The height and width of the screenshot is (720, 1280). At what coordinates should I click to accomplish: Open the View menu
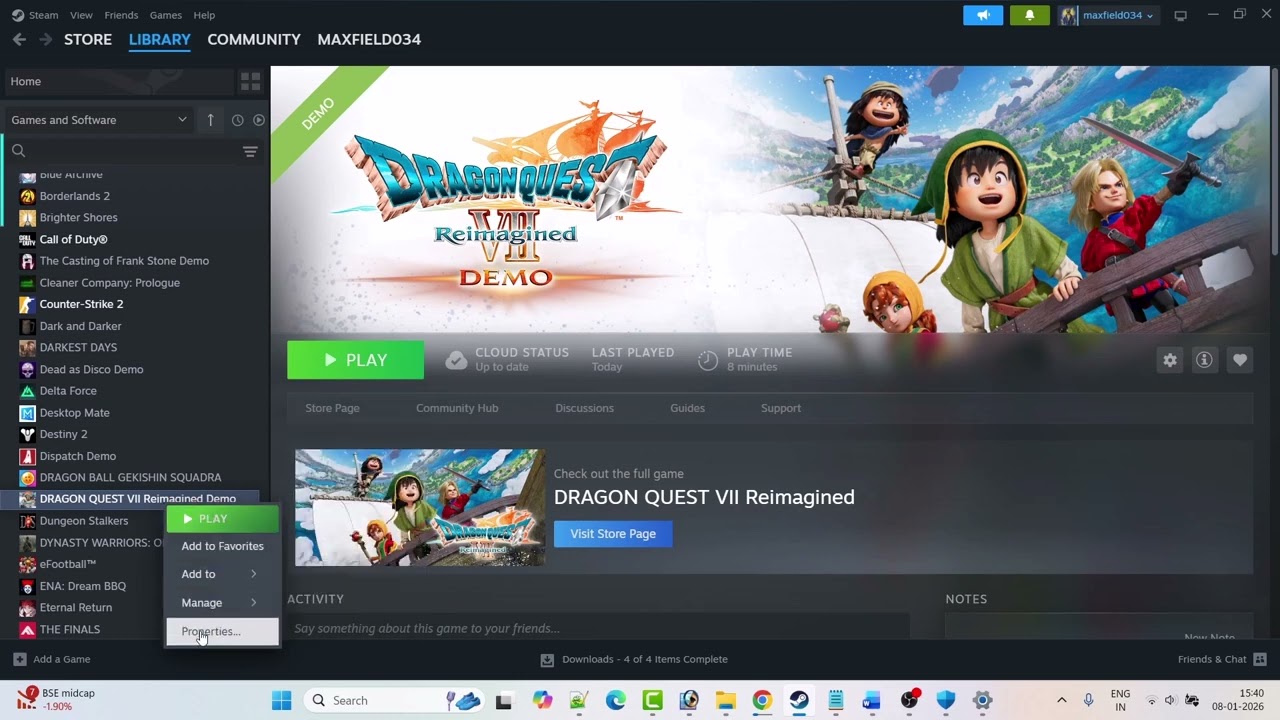pyautogui.click(x=81, y=15)
